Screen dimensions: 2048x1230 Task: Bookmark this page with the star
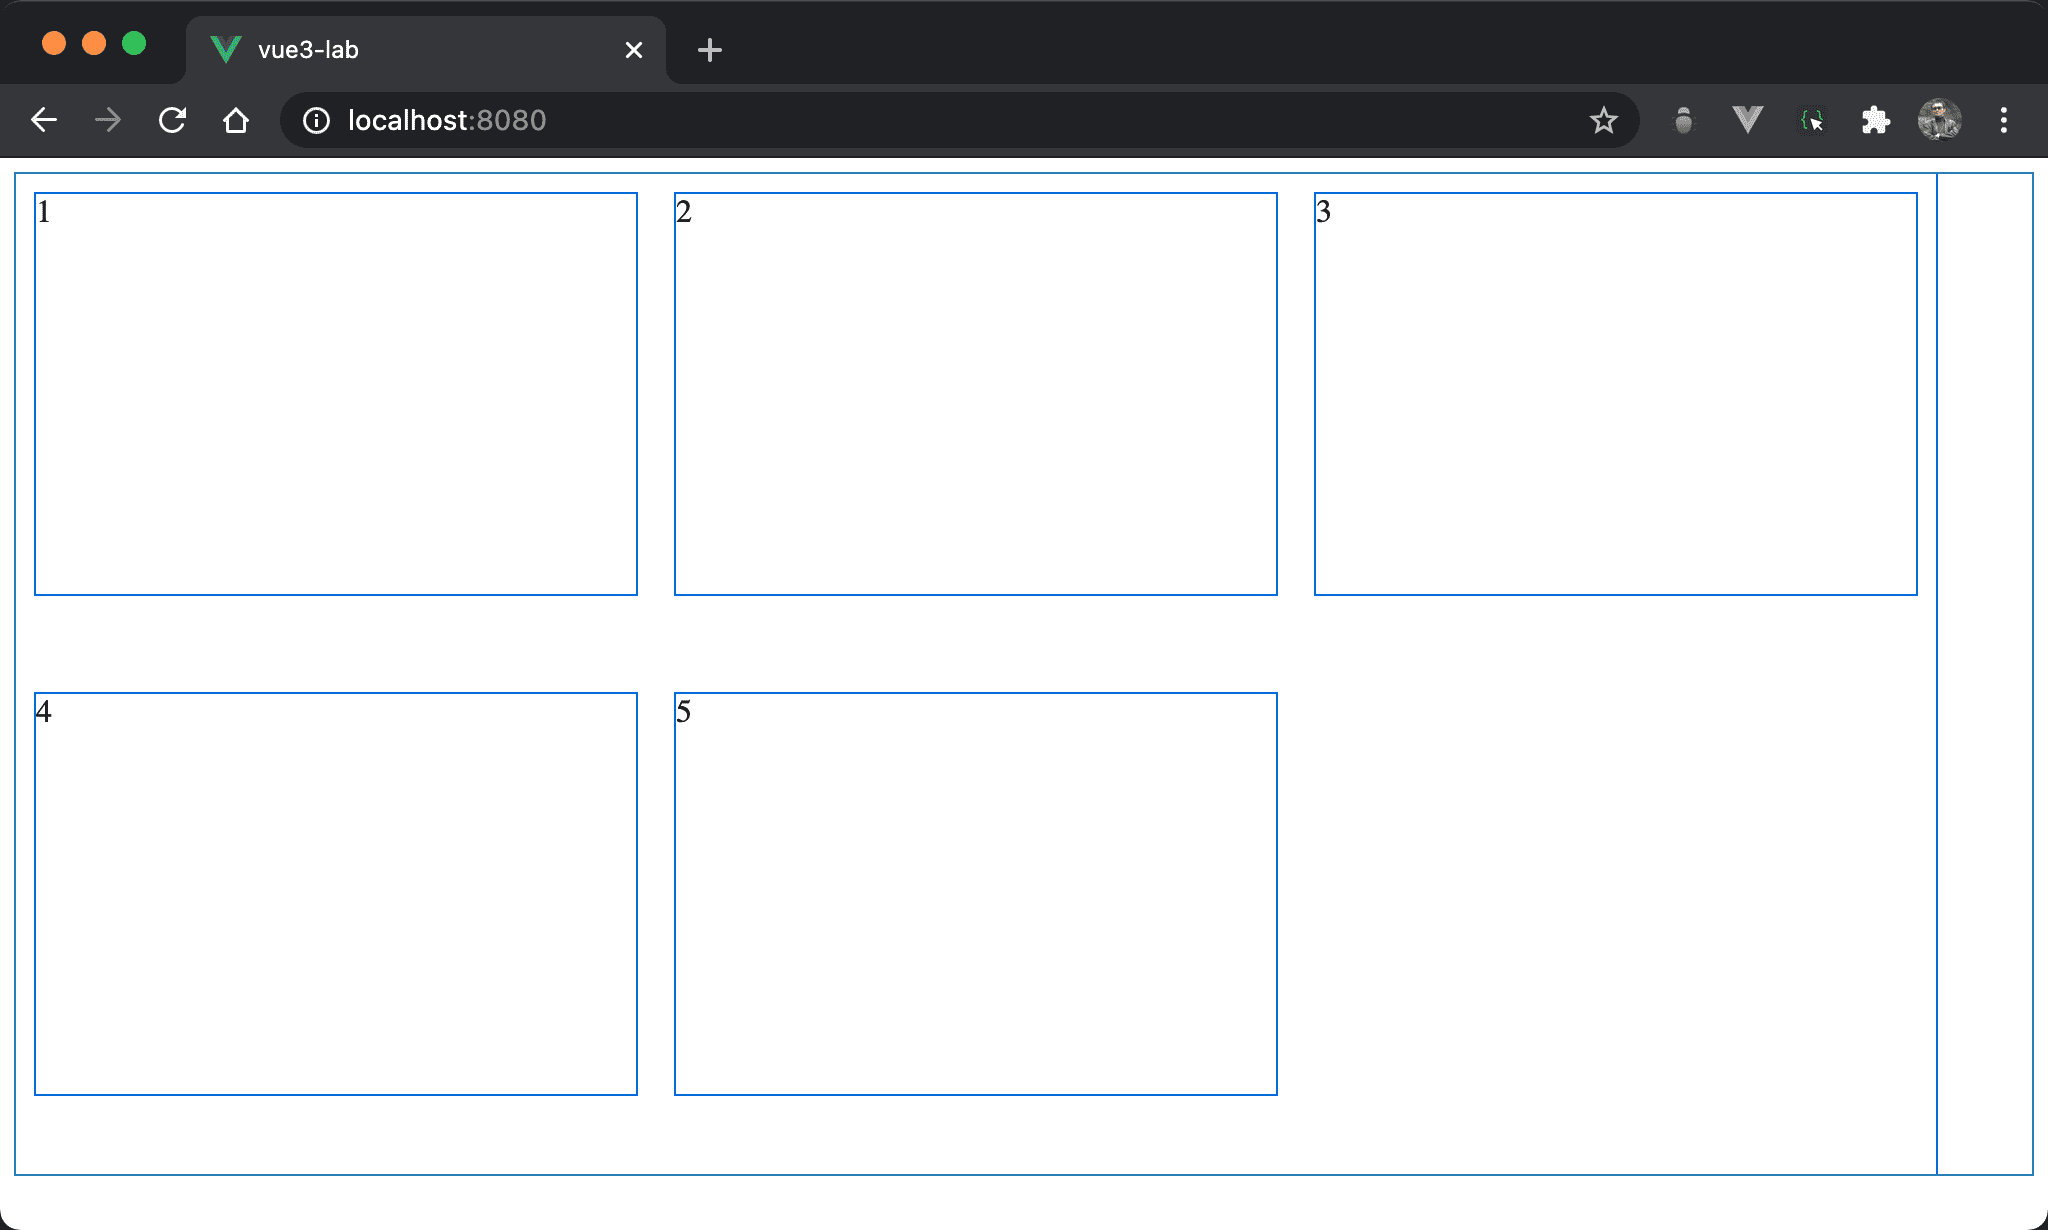(1603, 120)
